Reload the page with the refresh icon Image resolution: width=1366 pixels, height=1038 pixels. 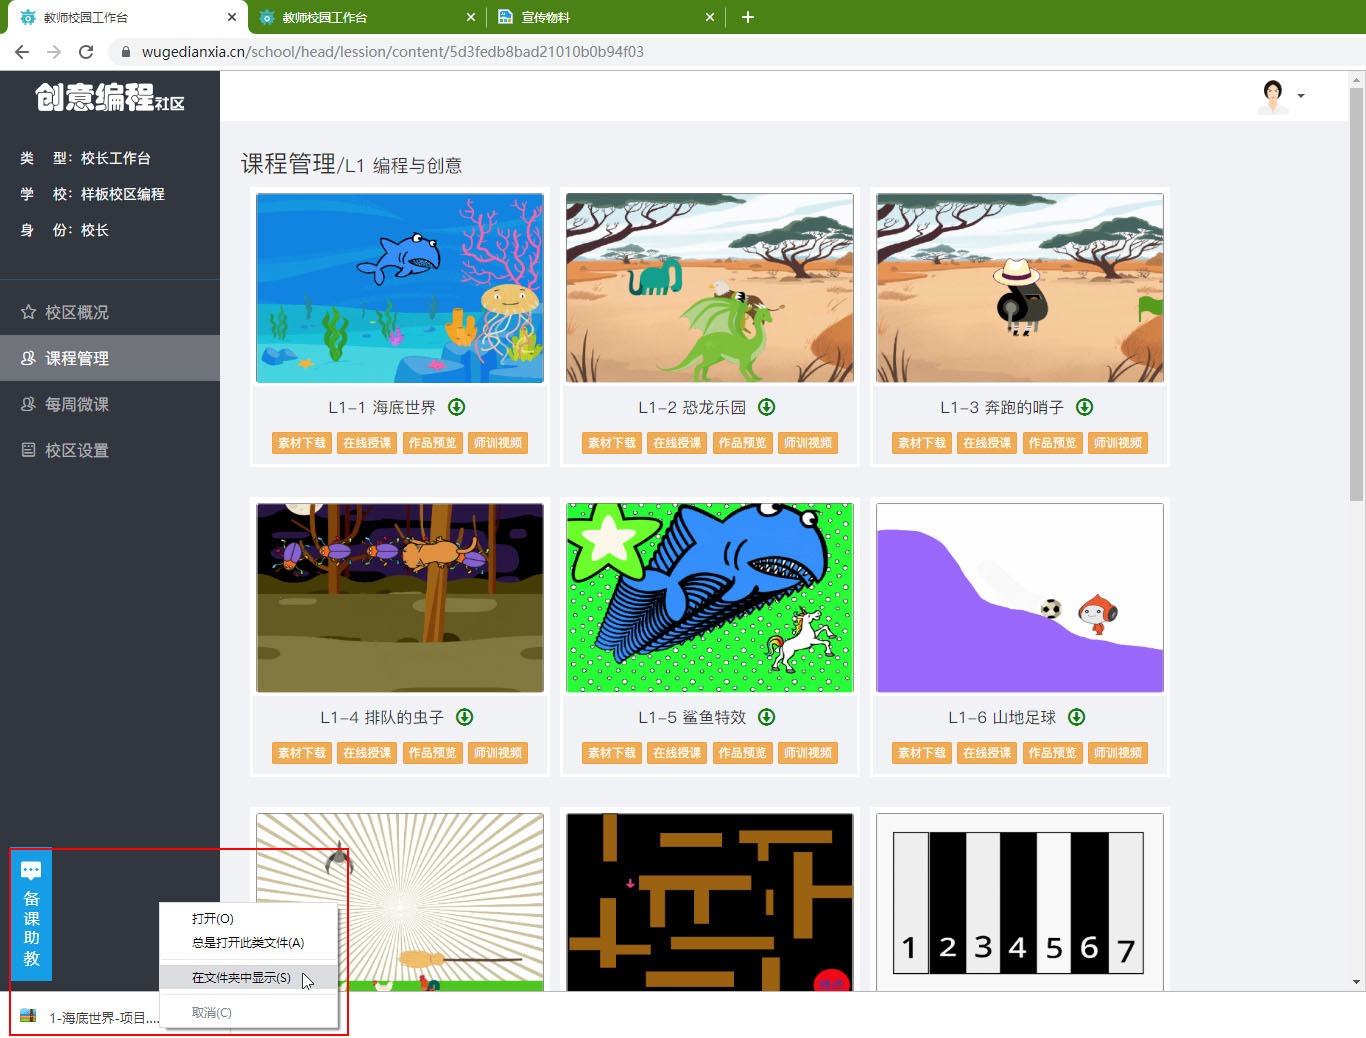tap(86, 52)
